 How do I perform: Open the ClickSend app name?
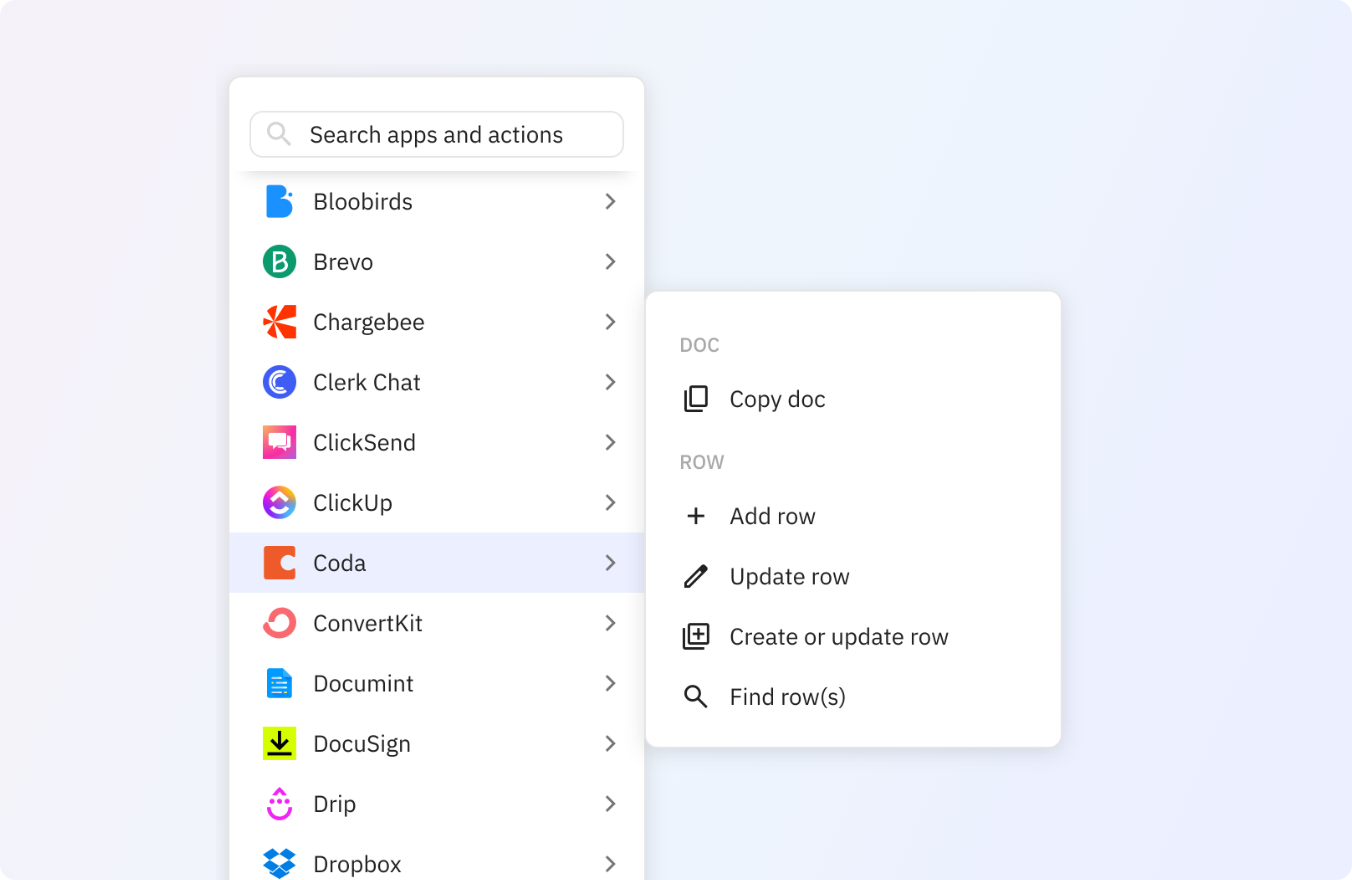[x=364, y=442]
